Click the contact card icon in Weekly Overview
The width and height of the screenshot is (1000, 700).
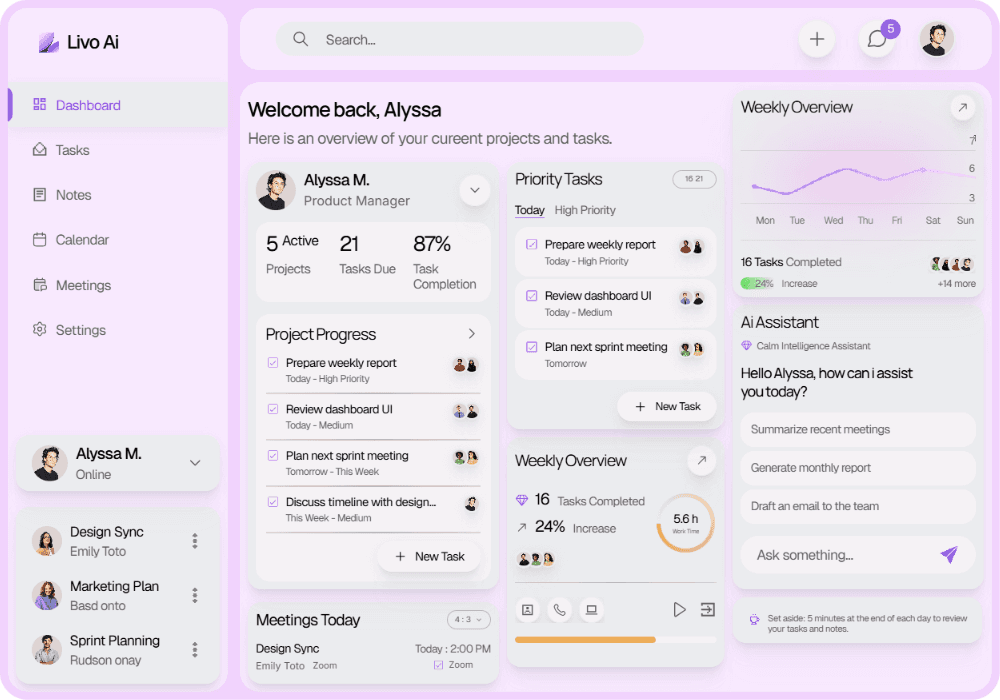tap(527, 610)
